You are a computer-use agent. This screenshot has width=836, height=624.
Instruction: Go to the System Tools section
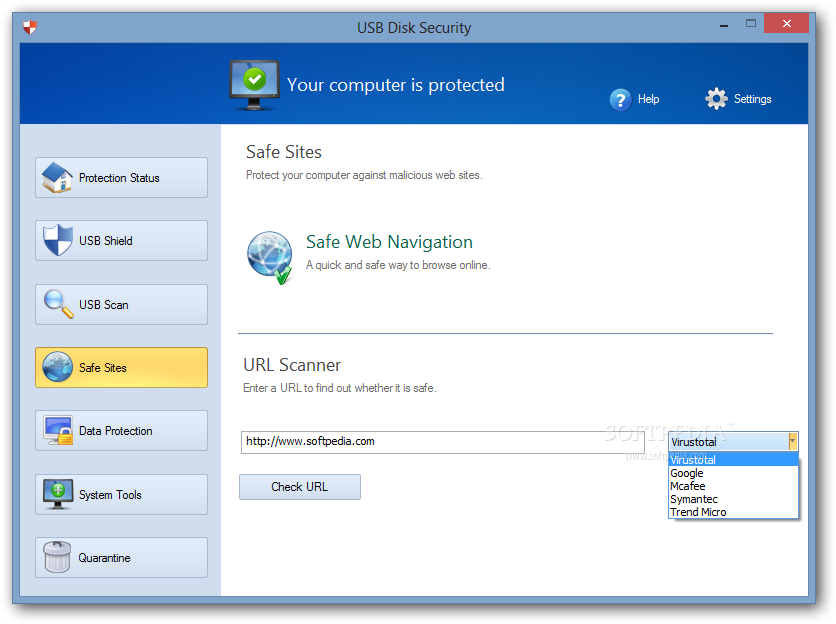[x=122, y=494]
